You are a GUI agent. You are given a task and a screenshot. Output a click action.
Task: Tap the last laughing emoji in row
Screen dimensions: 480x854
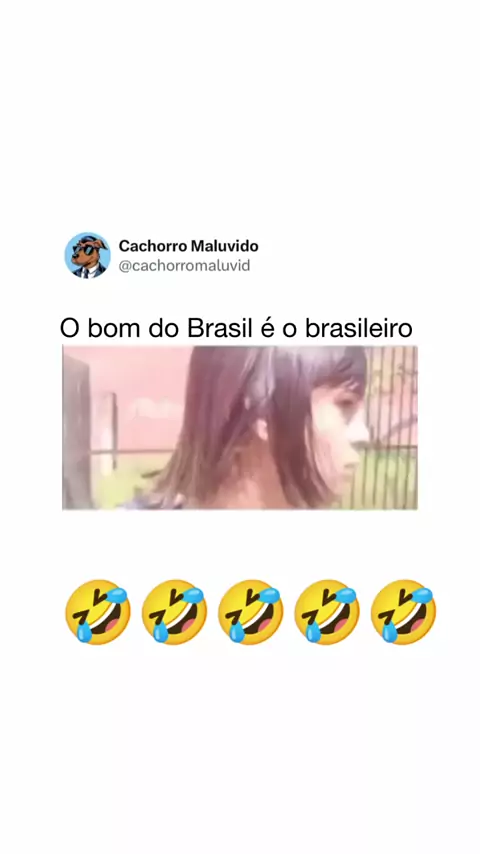click(x=403, y=612)
